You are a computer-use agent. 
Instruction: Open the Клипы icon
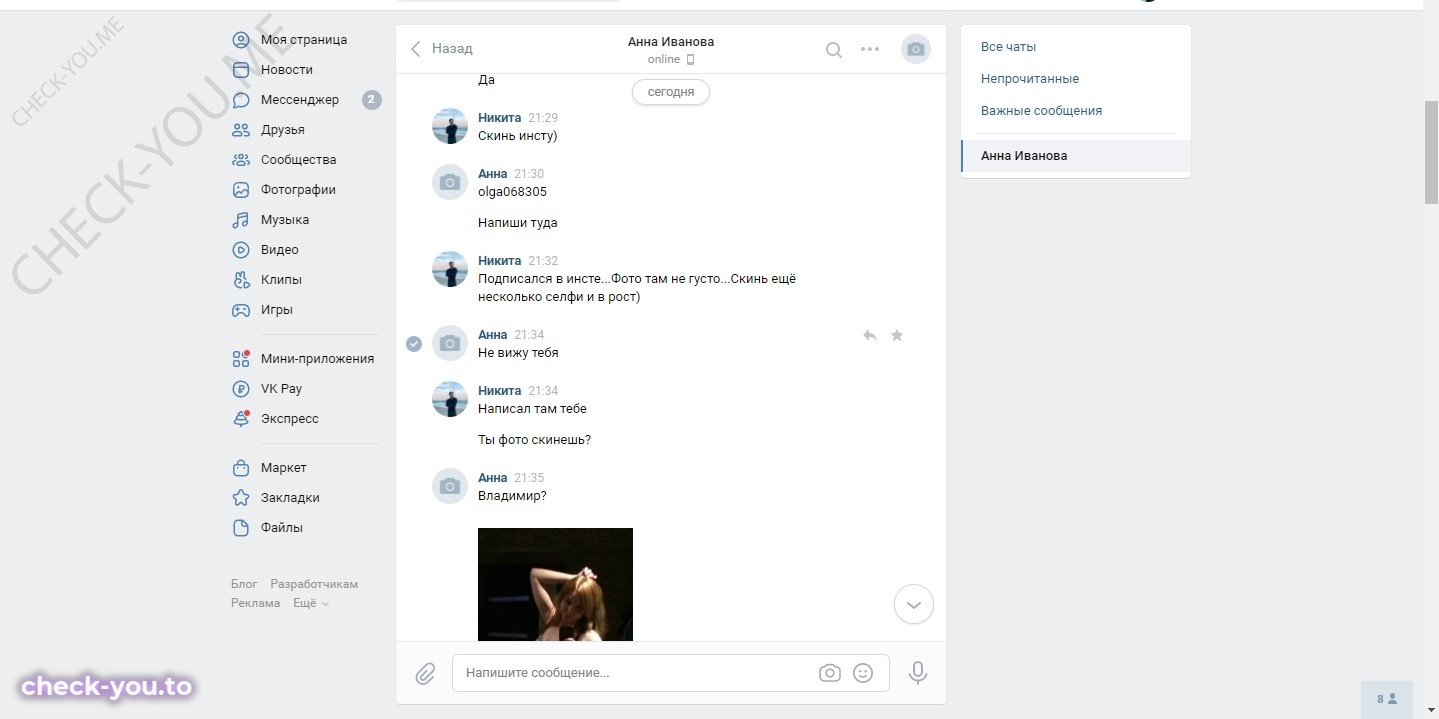point(241,280)
